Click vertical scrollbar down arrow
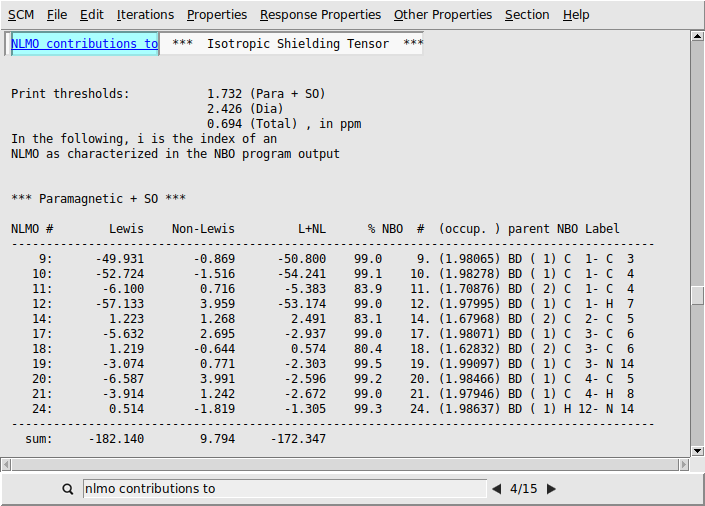The image size is (705, 506). (x=697, y=450)
